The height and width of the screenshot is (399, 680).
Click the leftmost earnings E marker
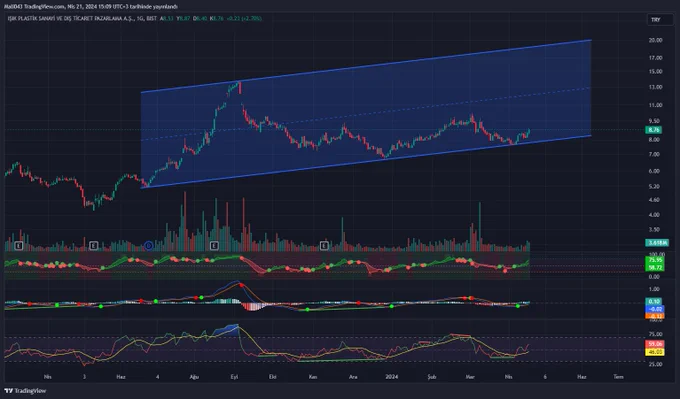(18, 246)
